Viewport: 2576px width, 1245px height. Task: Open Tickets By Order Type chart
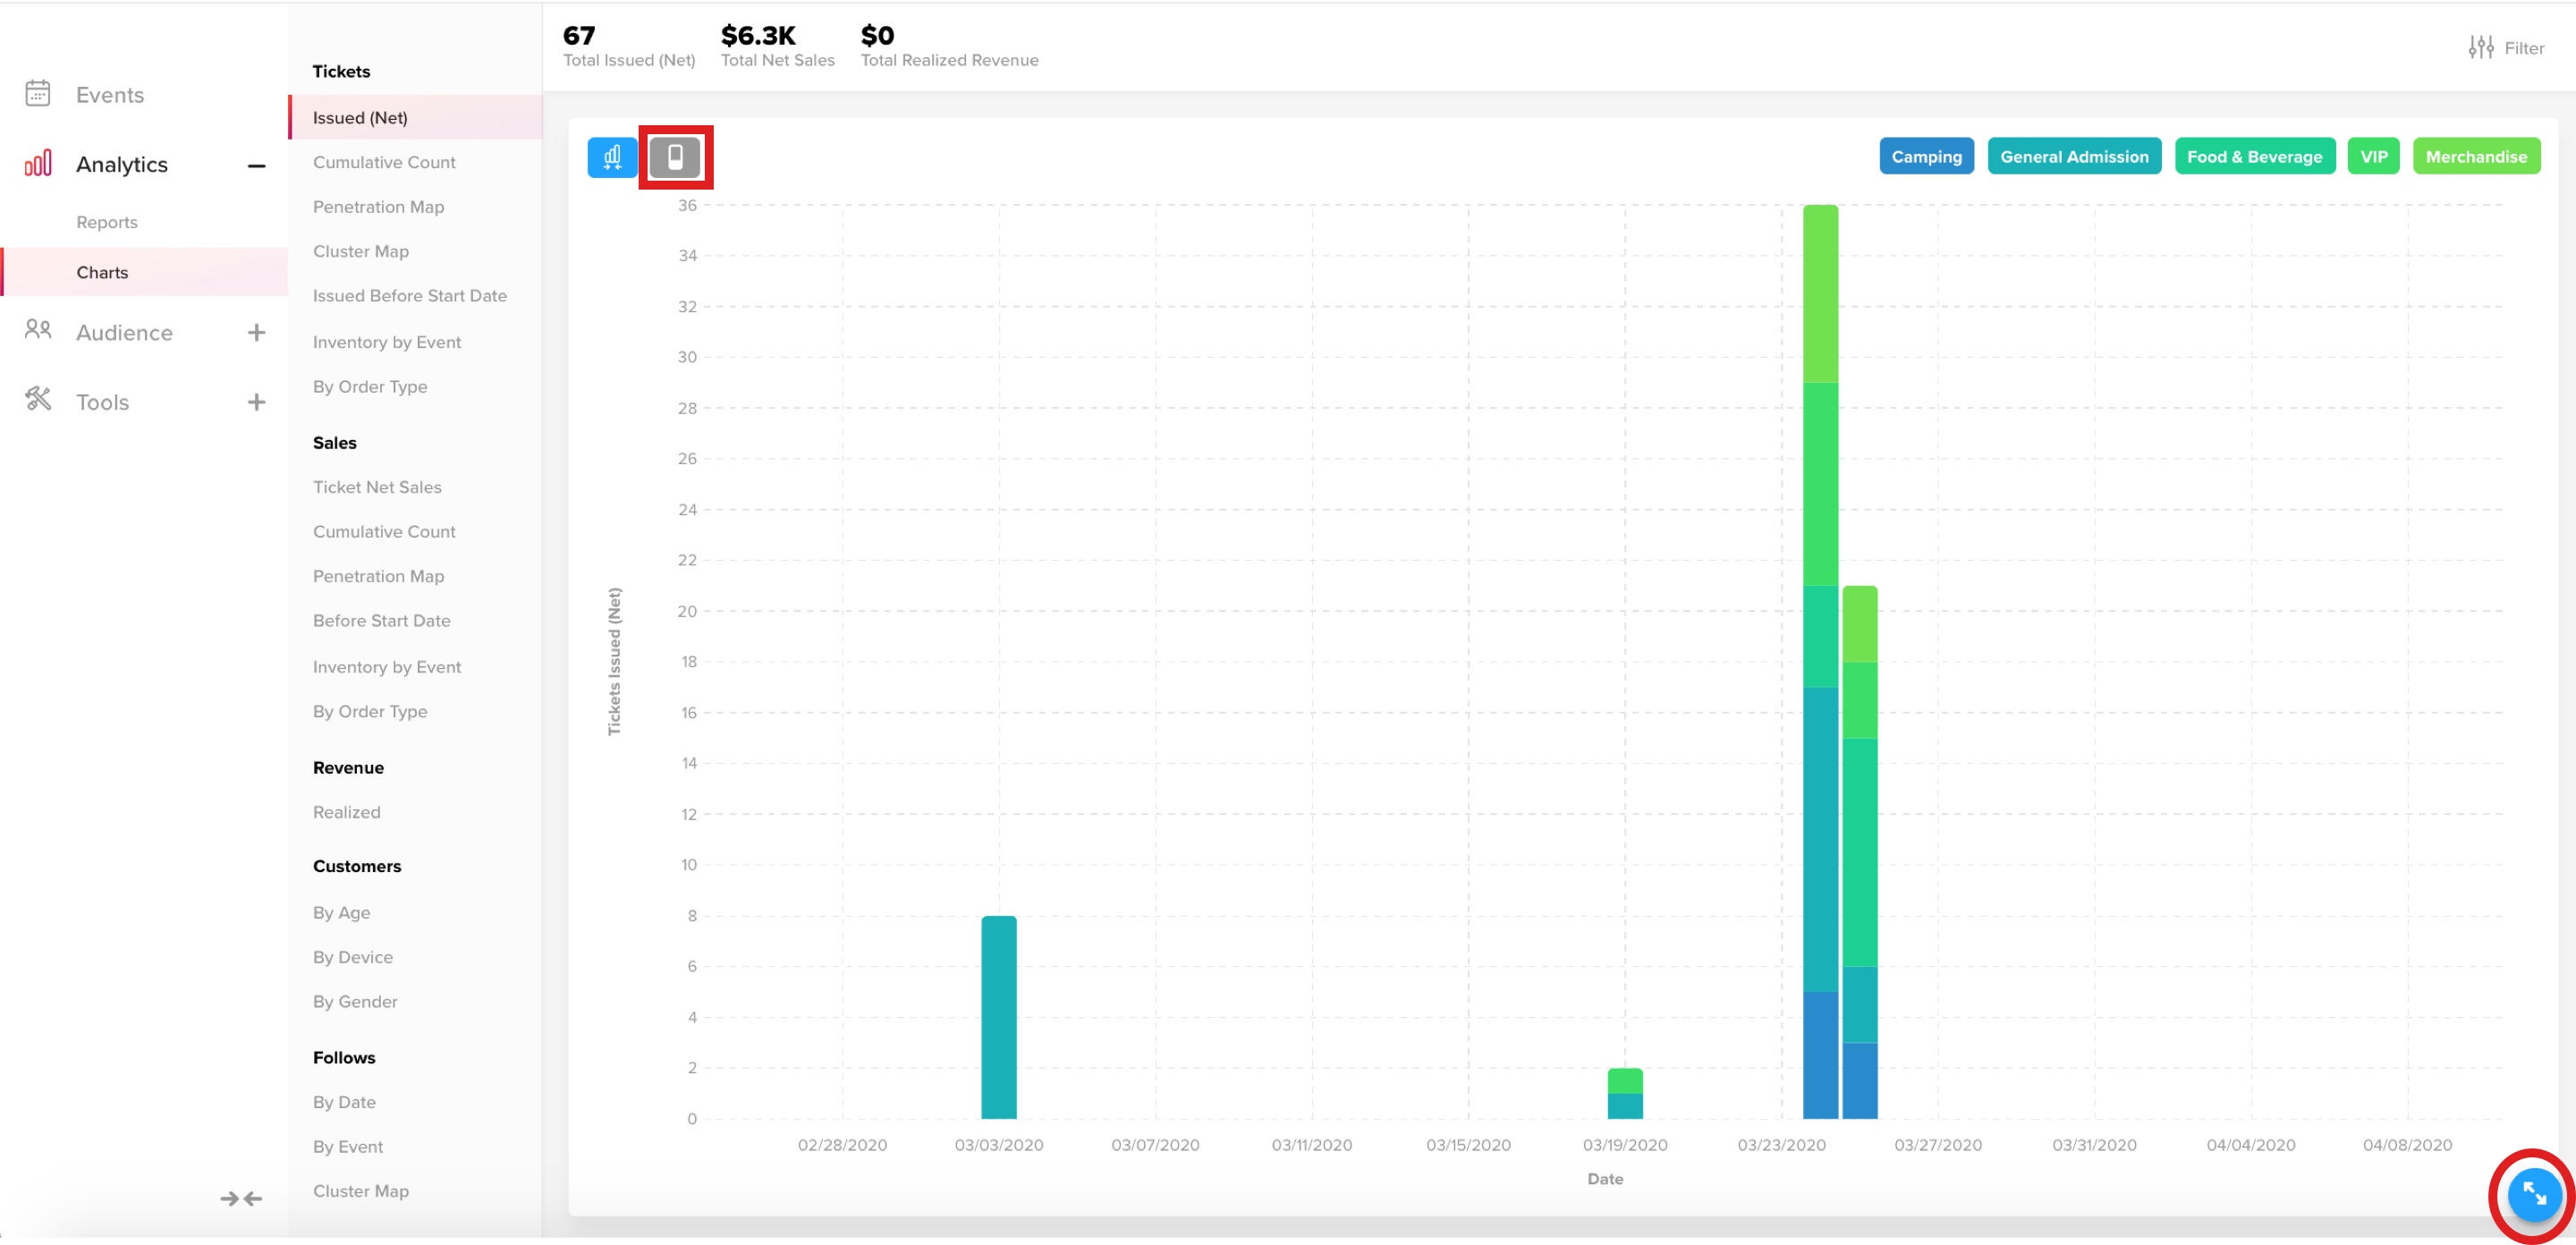pyautogui.click(x=369, y=387)
